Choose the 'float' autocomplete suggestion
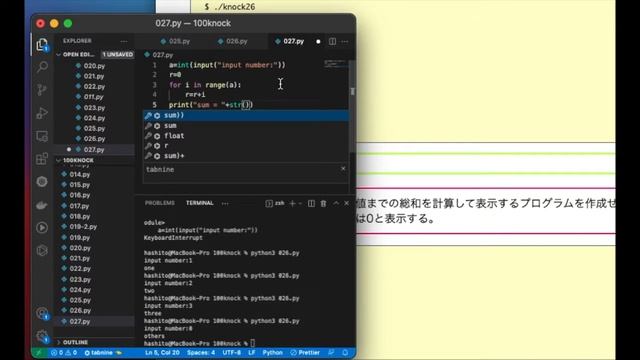Image resolution: width=640 pixels, height=360 pixels. pos(246,136)
